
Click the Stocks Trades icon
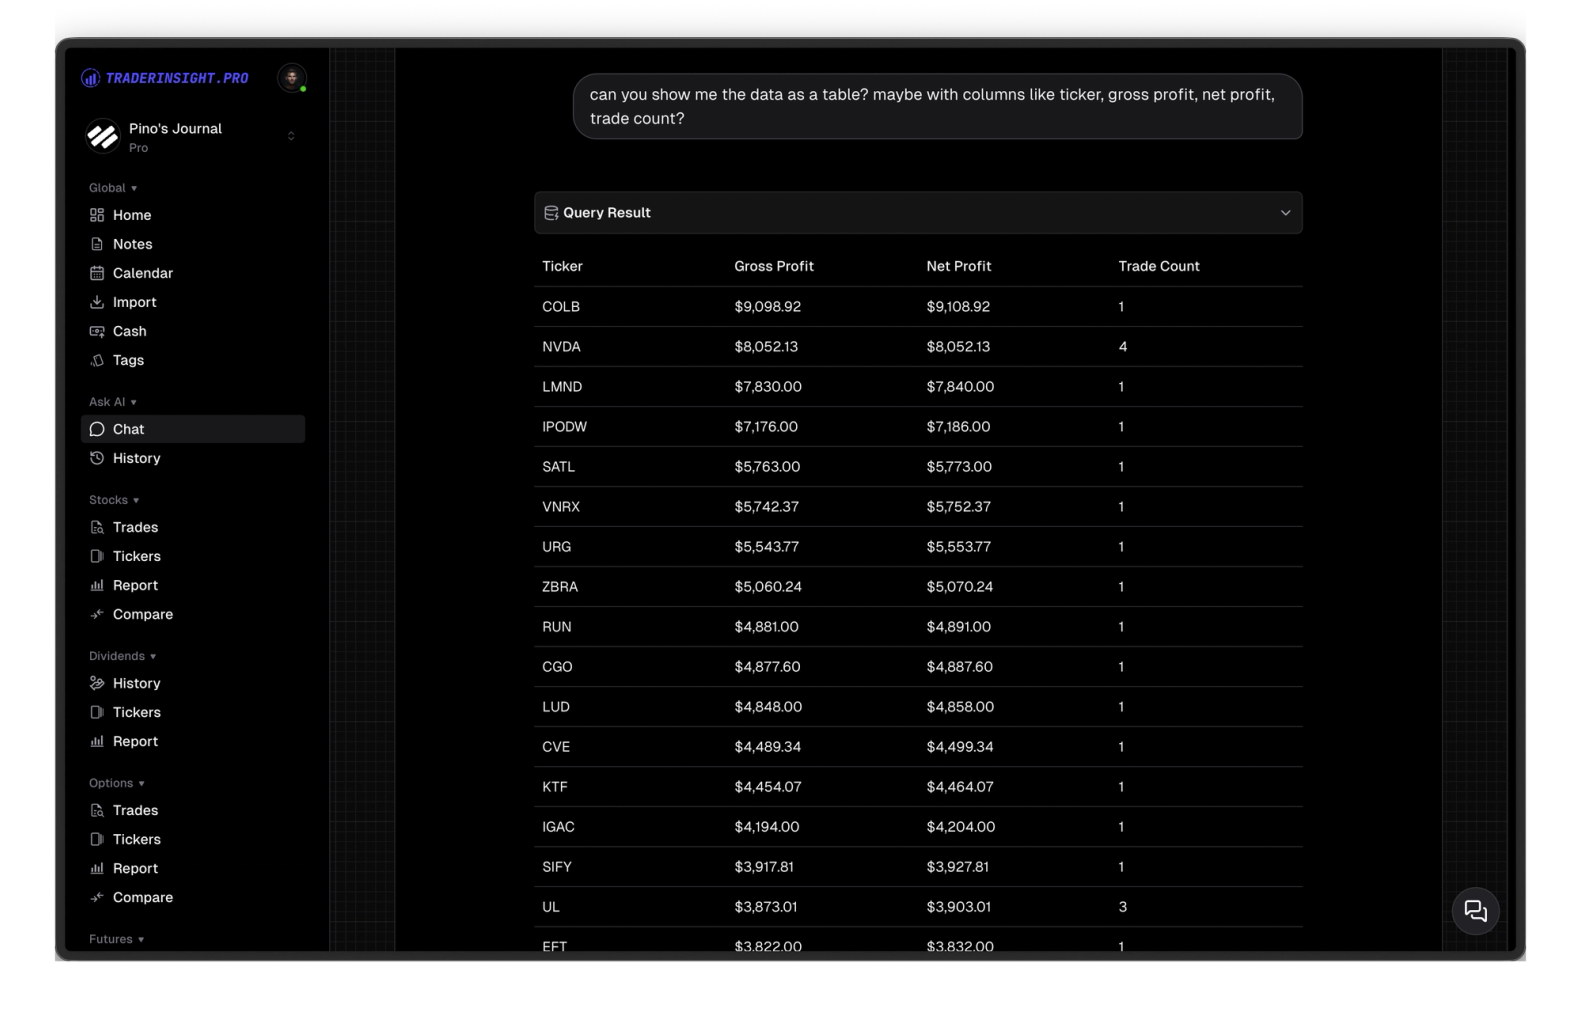[x=97, y=527]
